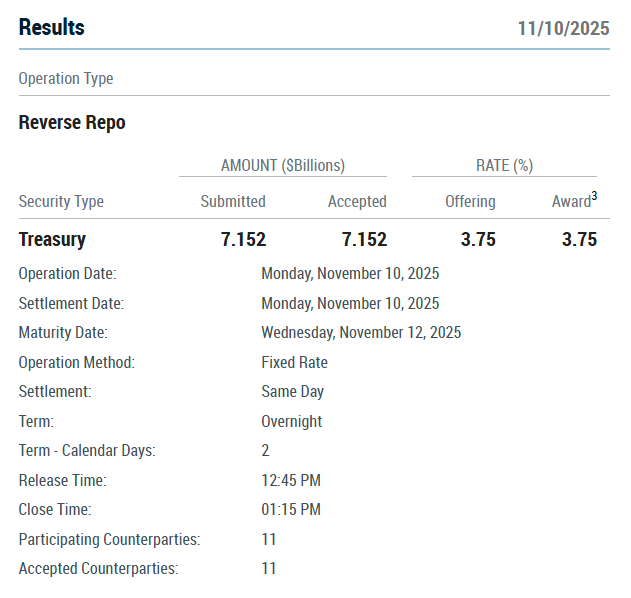Click the Accepted Counterparties value 11
This screenshot has width=631, height=598.
point(268,569)
